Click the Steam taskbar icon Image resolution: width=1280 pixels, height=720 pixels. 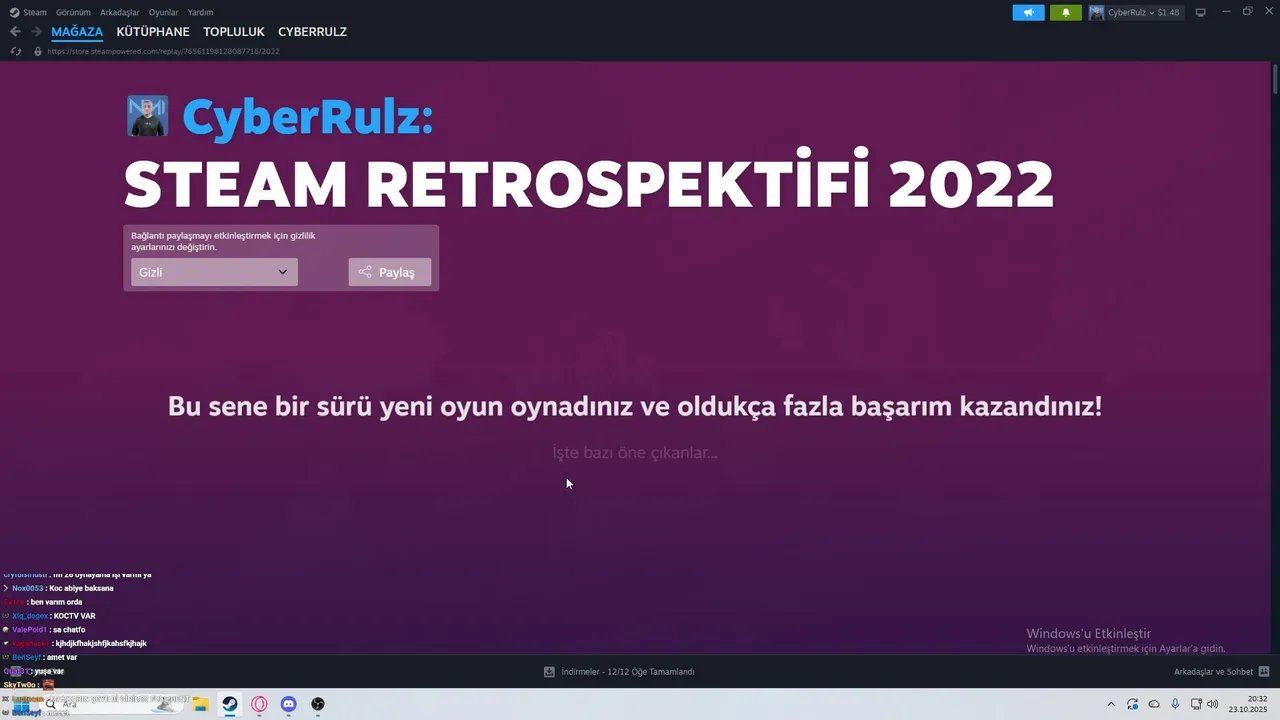coord(230,704)
